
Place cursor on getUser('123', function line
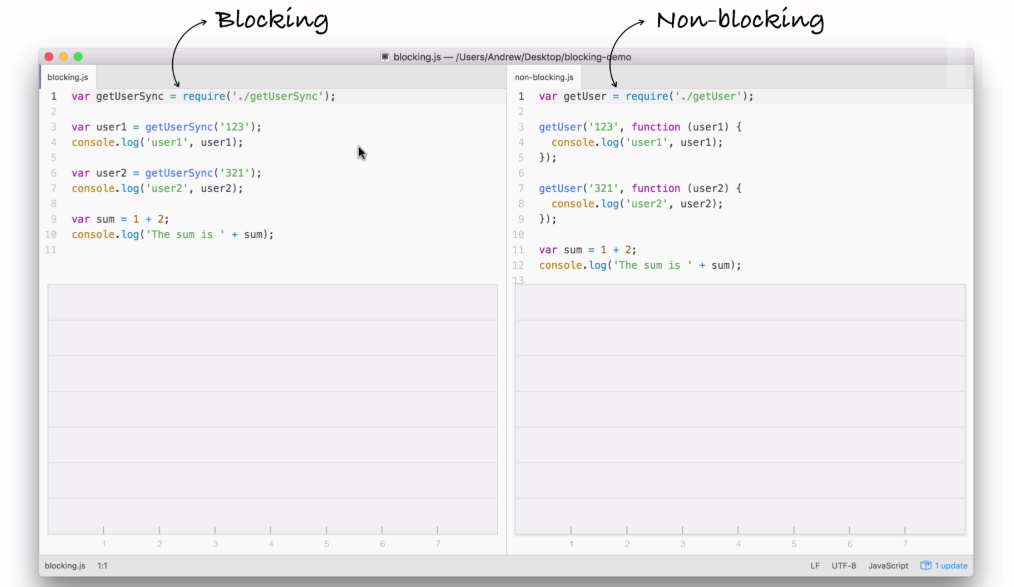pyautogui.click(x=640, y=127)
